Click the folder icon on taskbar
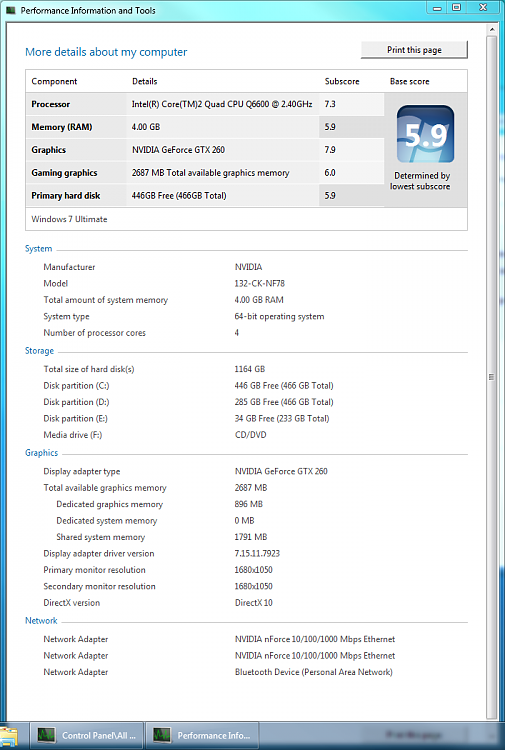Screen dimensions: 505x750 9,737
